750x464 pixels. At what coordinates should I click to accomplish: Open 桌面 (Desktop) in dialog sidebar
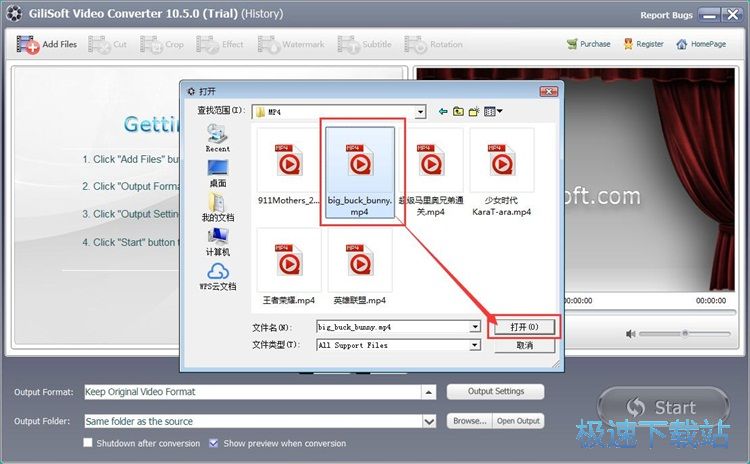pyautogui.click(x=218, y=173)
